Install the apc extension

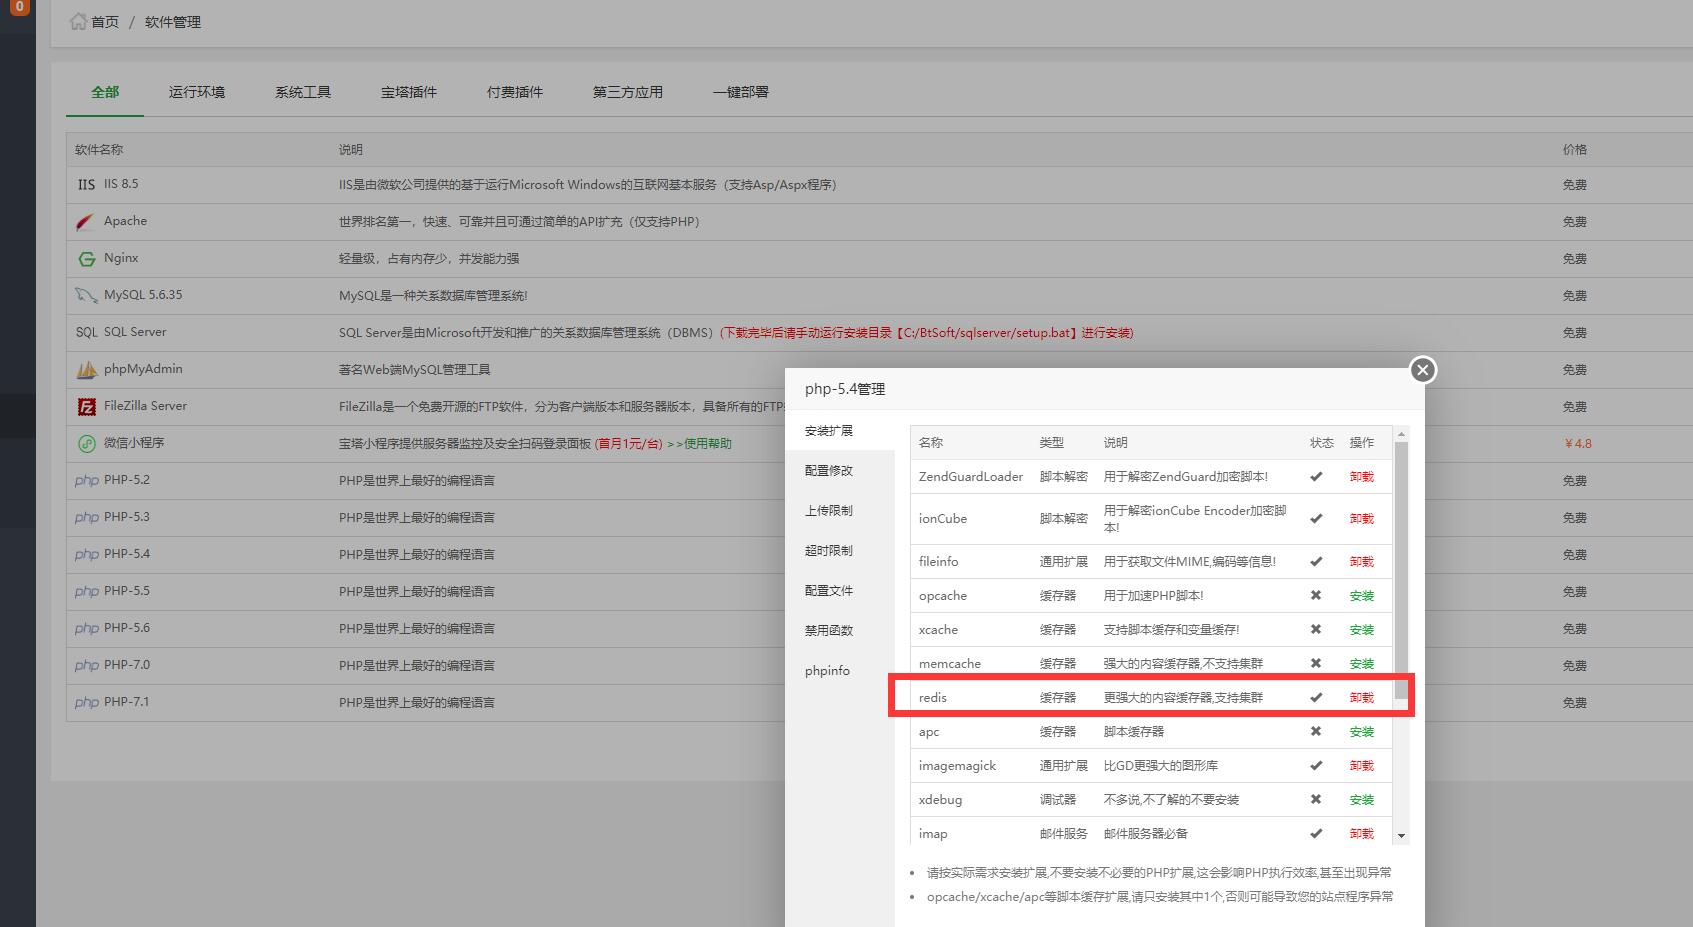[1362, 732]
